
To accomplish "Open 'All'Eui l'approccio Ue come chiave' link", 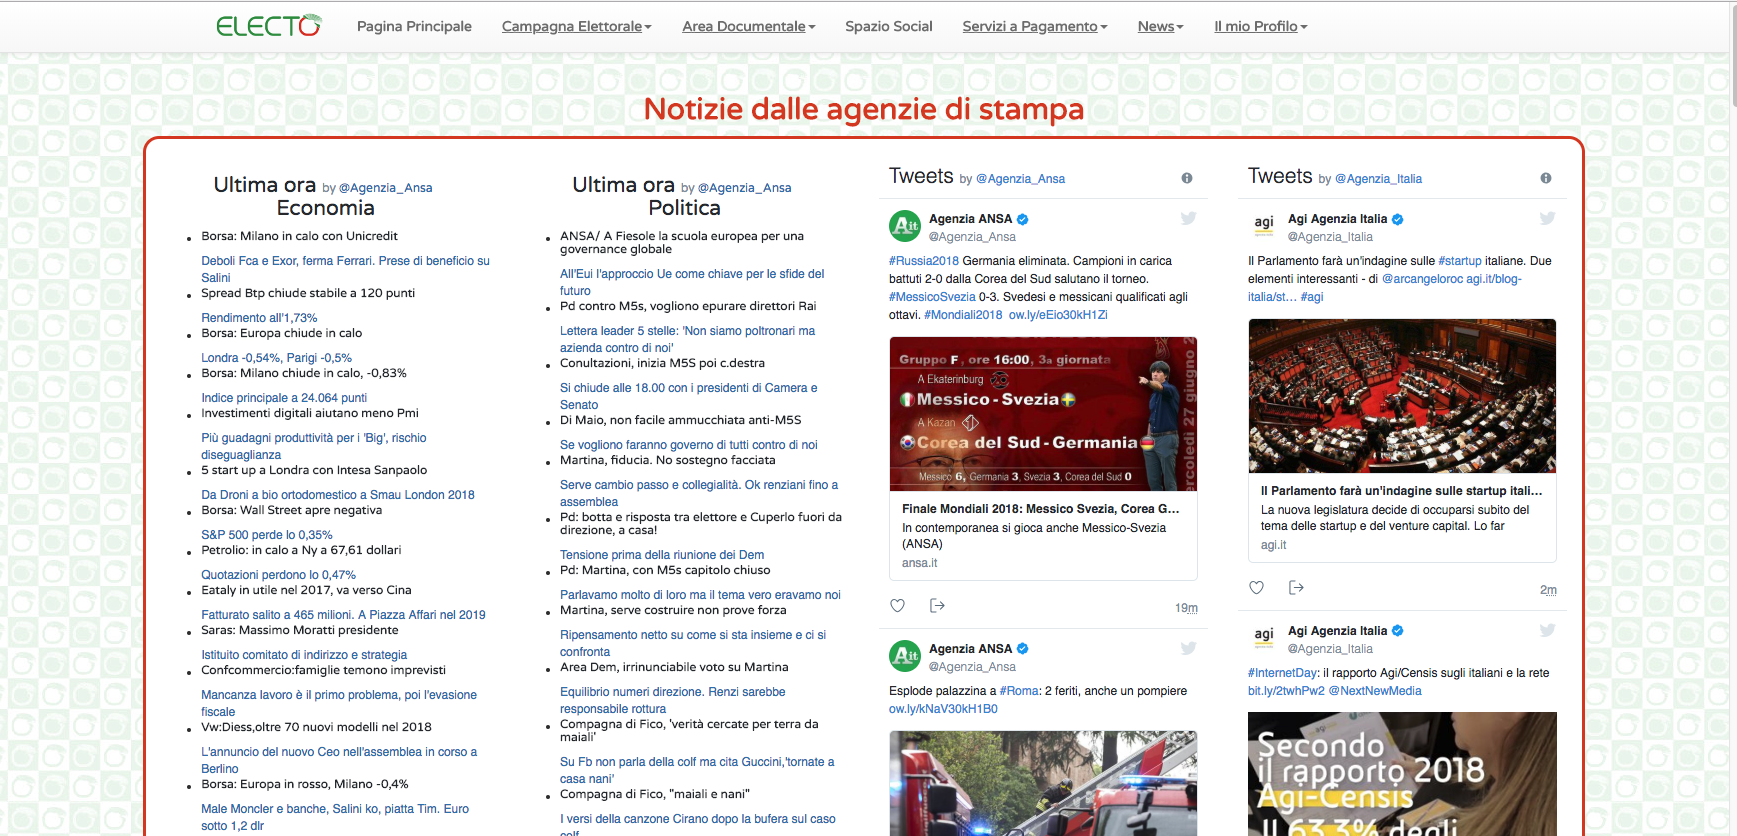I will click(692, 282).
